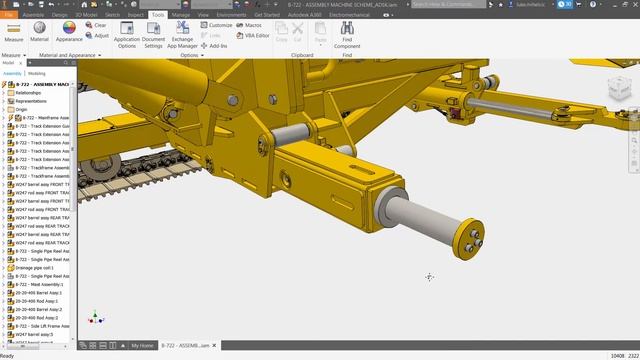Launch the VBA Editor
Screen dimensions: 640x360
253,36
